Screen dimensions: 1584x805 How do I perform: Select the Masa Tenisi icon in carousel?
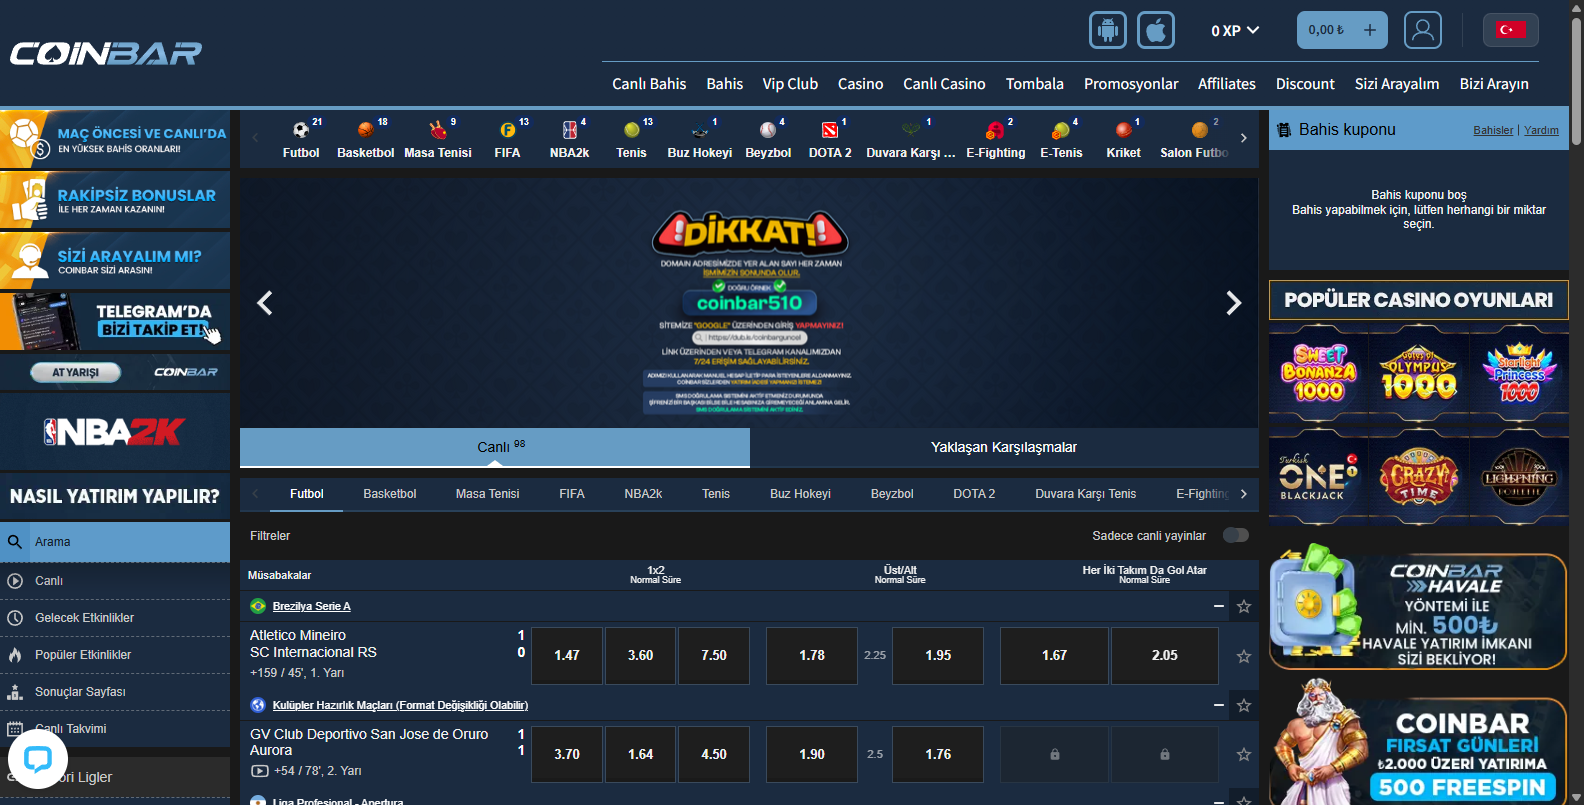[438, 130]
